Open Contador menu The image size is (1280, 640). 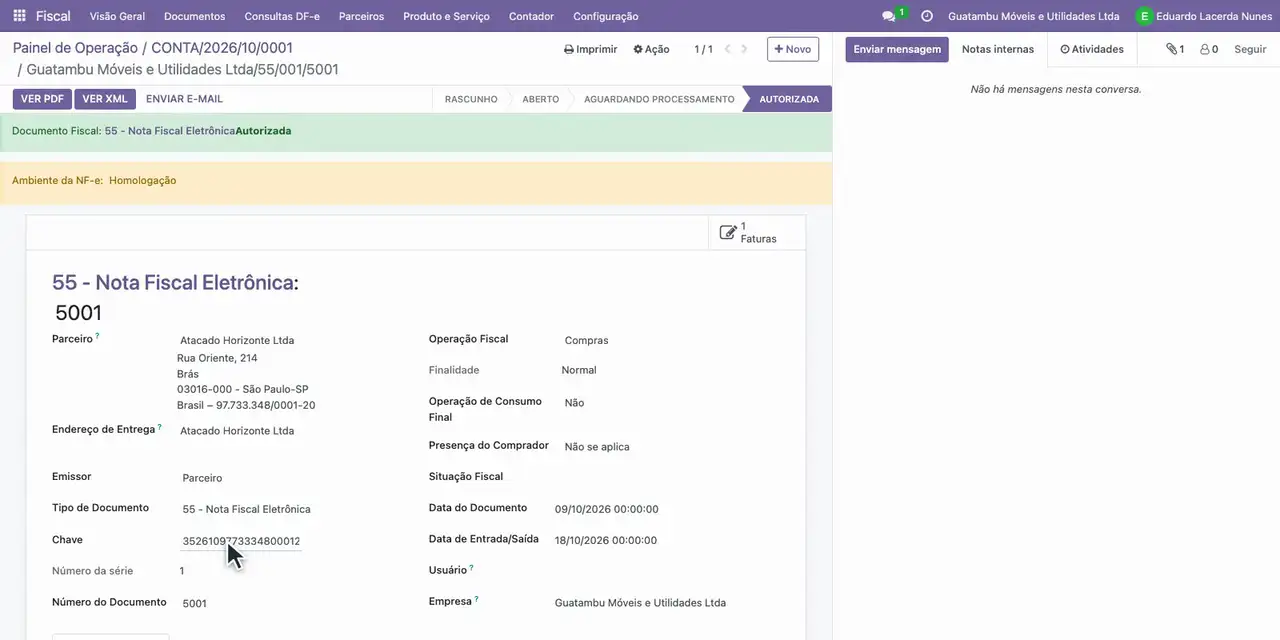[x=531, y=16]
